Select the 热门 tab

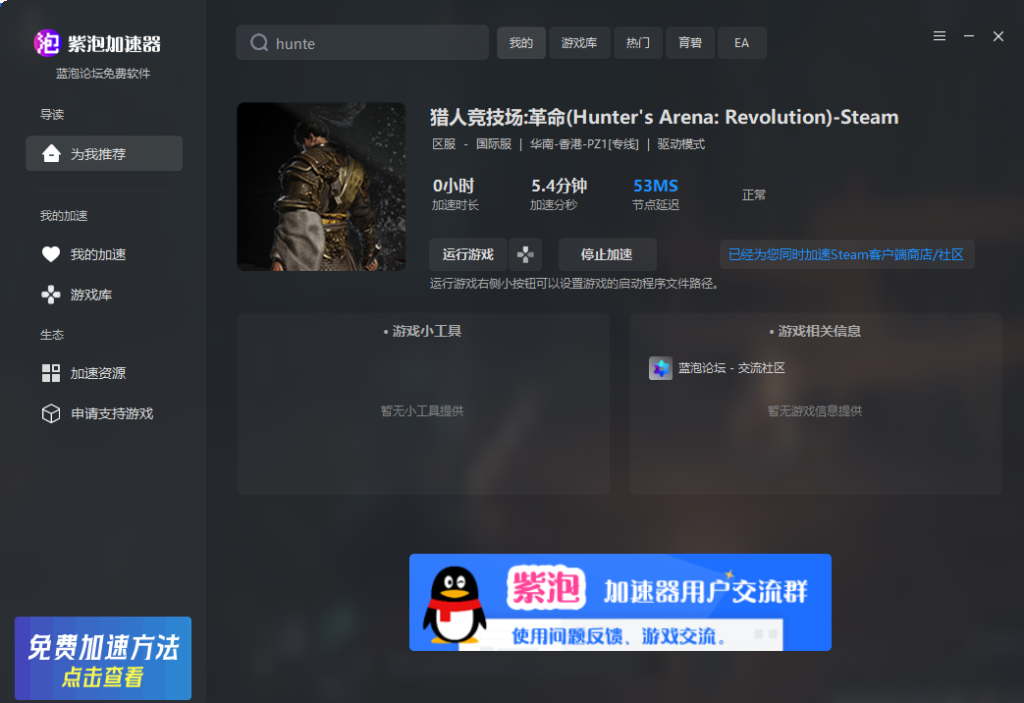pyautogui.click(x=638, y=43)
